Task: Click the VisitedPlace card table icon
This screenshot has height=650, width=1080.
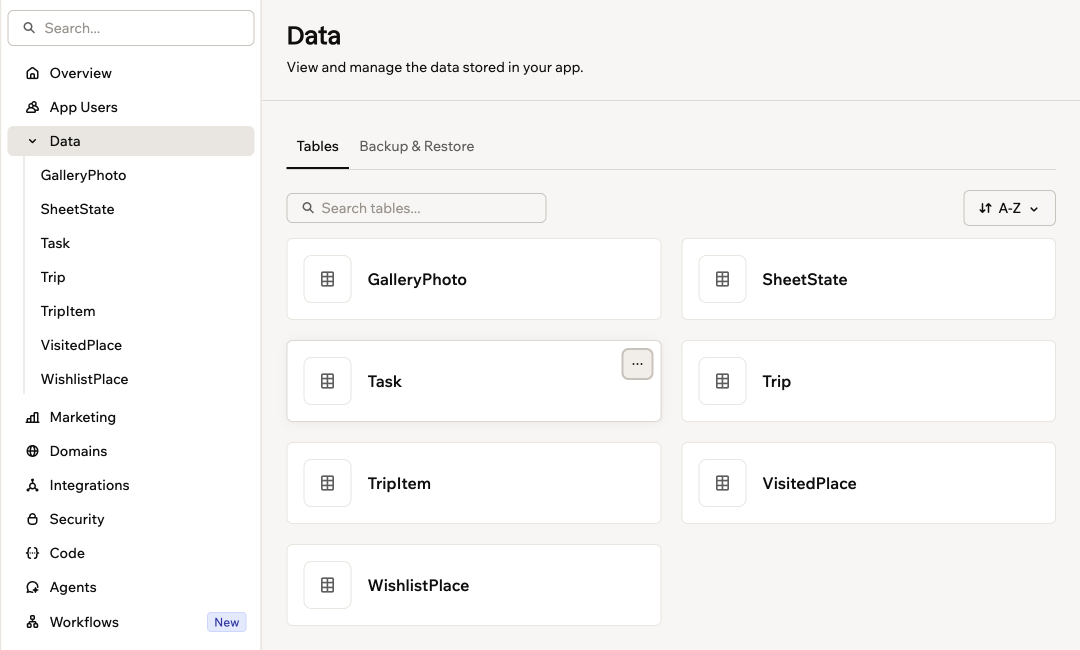Action: click(x=723, y=483)
